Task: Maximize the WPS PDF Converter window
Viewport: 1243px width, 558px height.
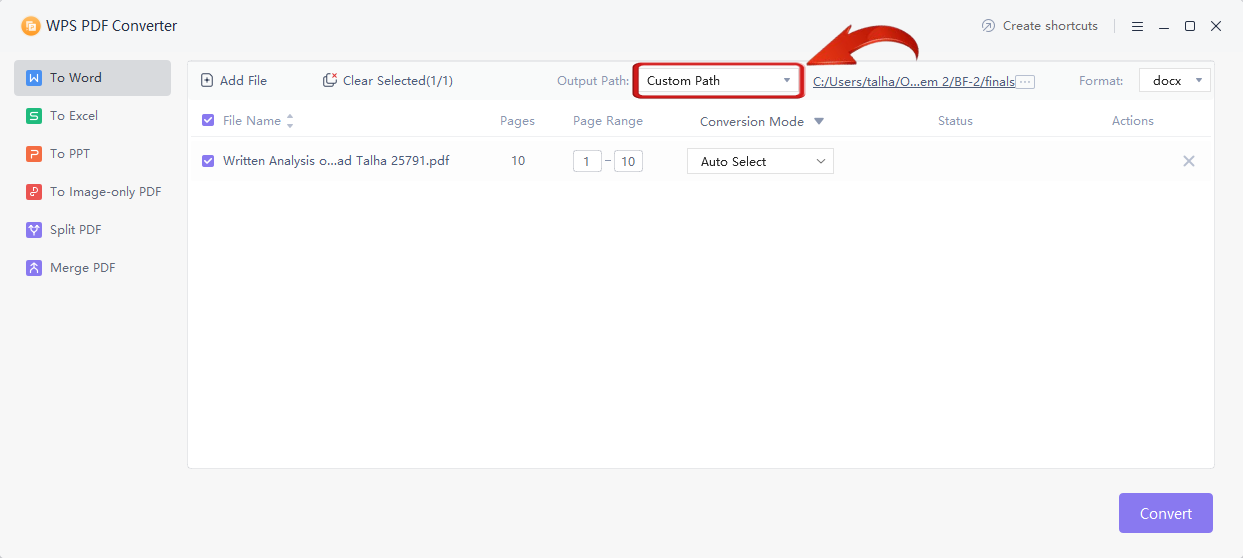Action: pos(1190,26)
